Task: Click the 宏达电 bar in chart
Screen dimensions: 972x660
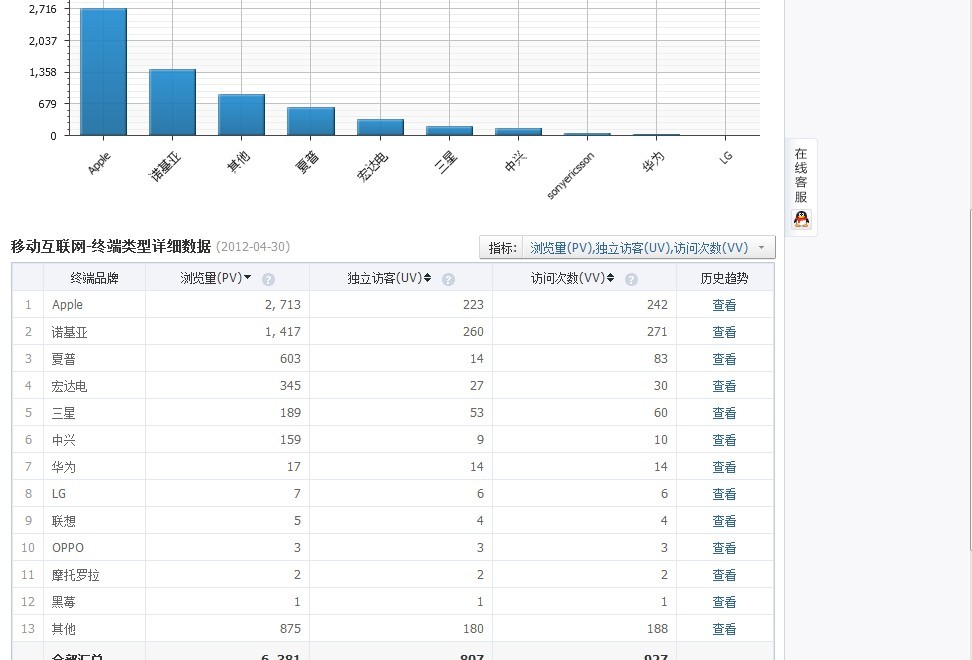Action: pyautogui.click(x=380, y=127)
